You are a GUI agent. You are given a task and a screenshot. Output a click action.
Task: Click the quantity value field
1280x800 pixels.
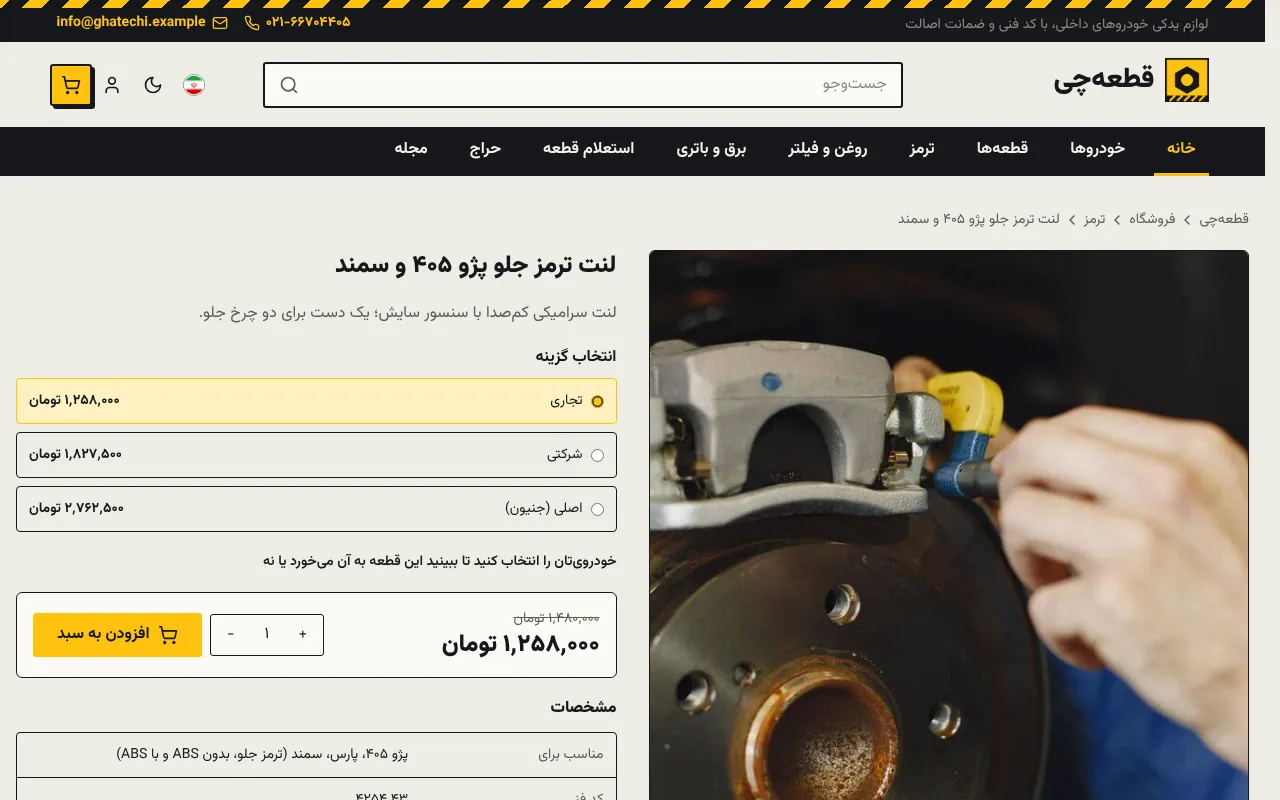[x=267, y=635]
